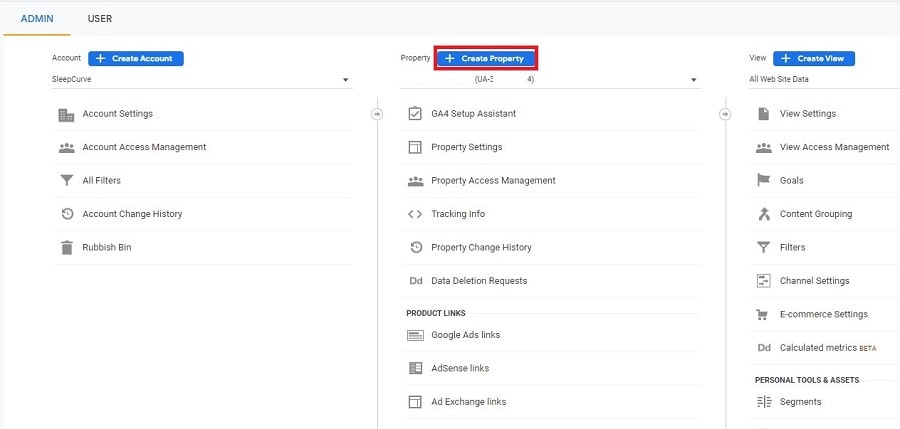Click the Rubbish Bin trash icon

tap(67, 248)
